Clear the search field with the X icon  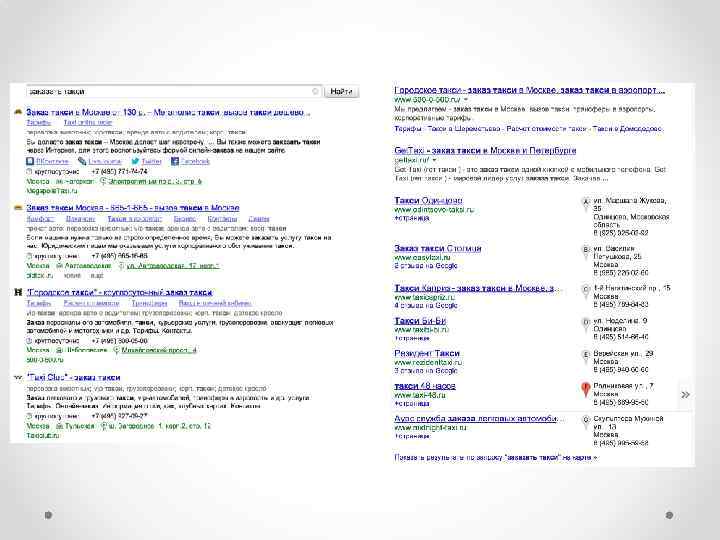click(x=315, y=91)
